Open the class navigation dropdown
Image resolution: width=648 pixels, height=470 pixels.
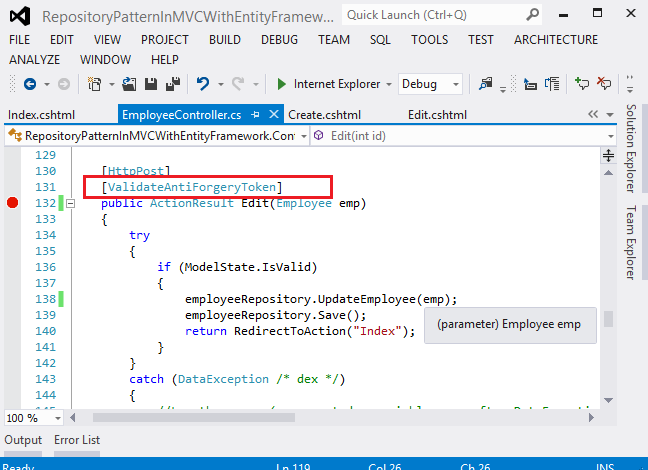(304, 136)
